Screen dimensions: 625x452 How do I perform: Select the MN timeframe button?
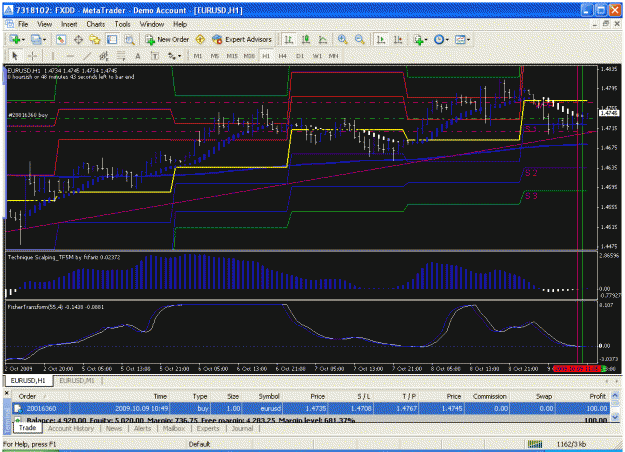pyautogui.click(x=334, y=56)
